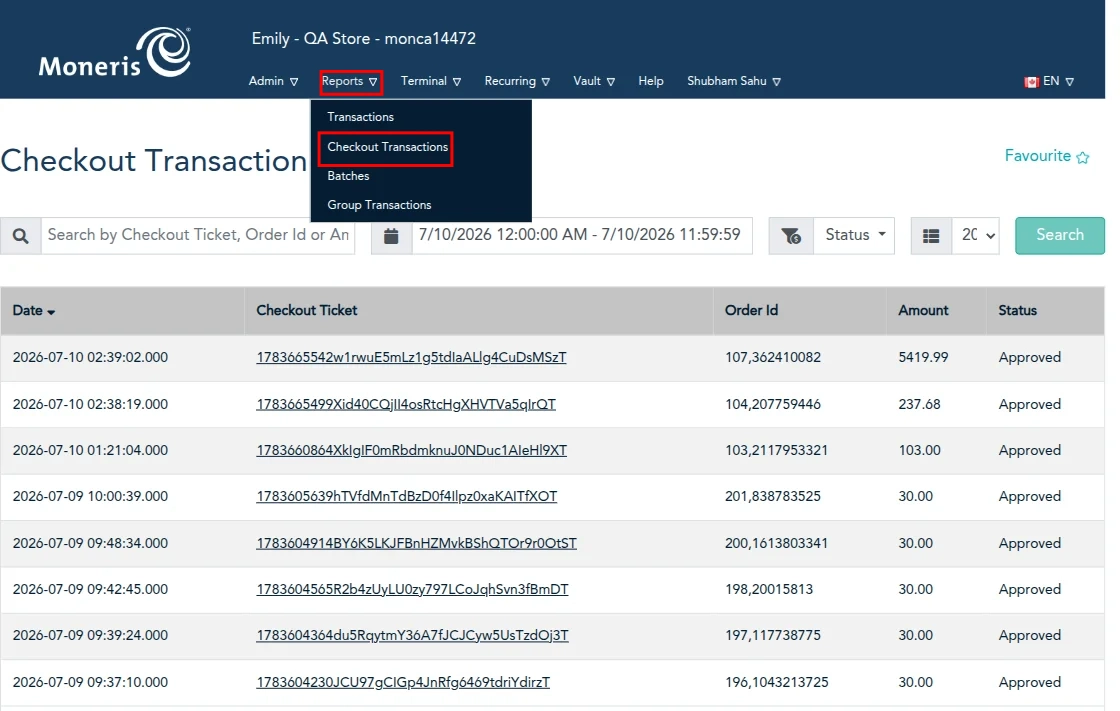Open ticket link for order 104,207759446

click(406, 404)
